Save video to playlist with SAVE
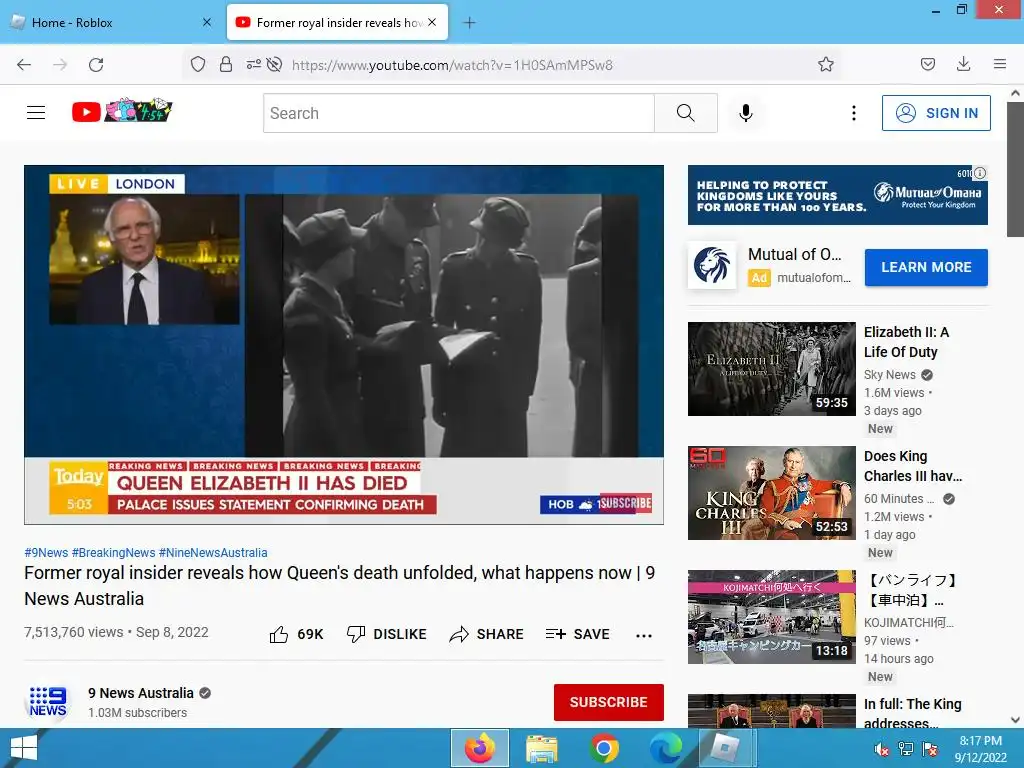 click(578, 634)
